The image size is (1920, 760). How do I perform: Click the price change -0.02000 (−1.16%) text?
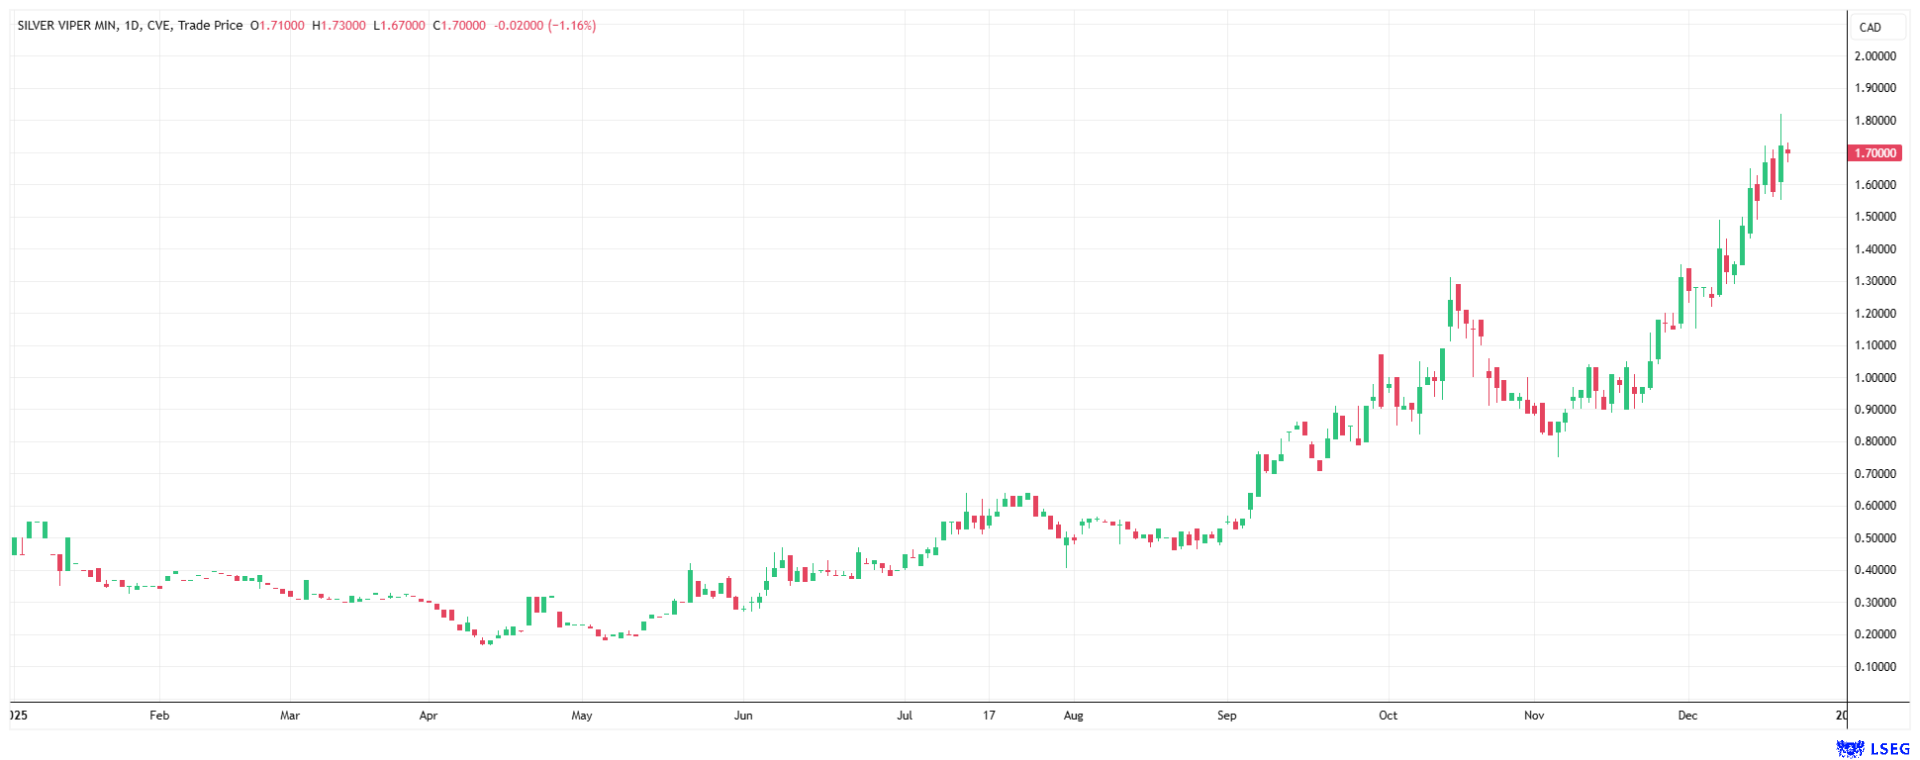tap(545, 26)
